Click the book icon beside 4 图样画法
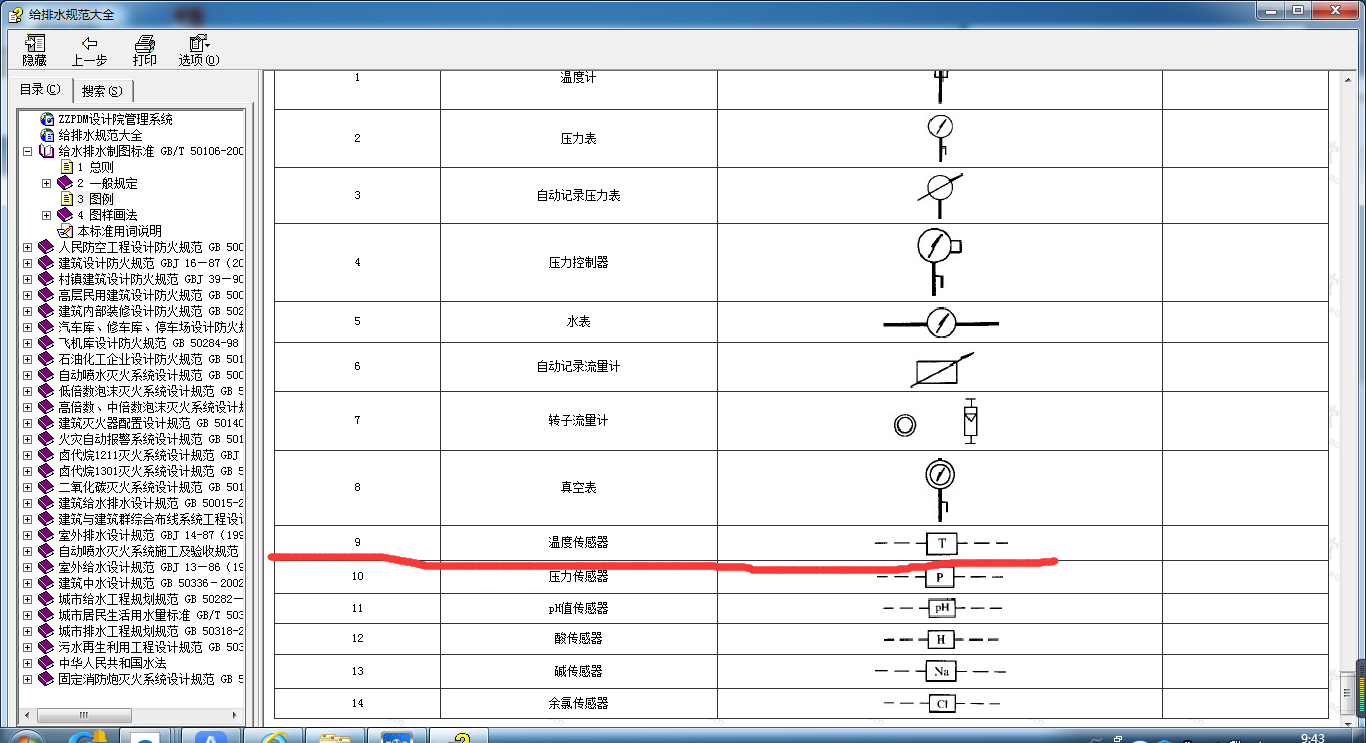 (65, 215)
